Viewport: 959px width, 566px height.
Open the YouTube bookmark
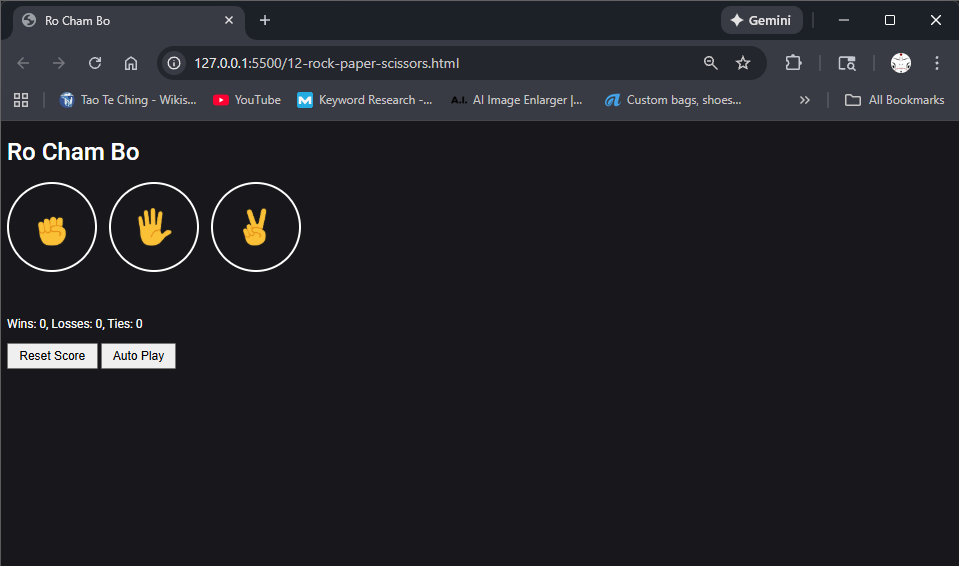[247, 100]
